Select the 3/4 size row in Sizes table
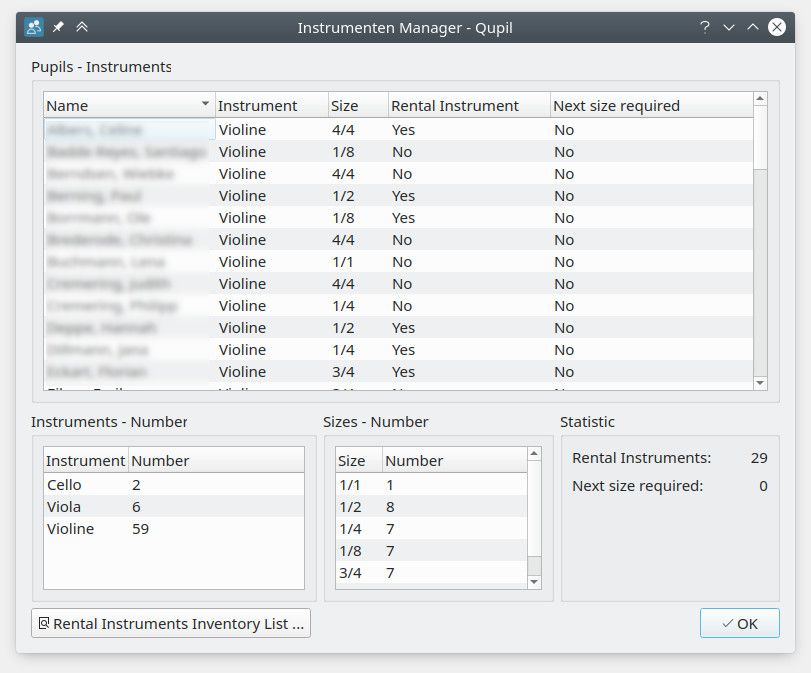The width and height of the screenshot is (811, 673). point(431,573)
